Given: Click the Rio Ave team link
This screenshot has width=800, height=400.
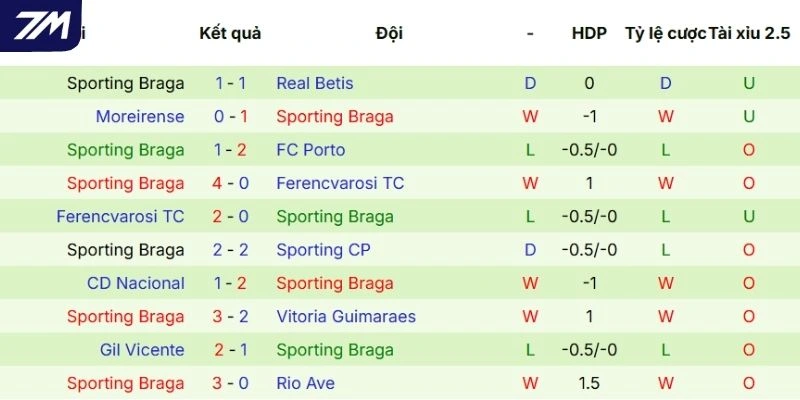Looking at the screenshot, I should (305, 383).
